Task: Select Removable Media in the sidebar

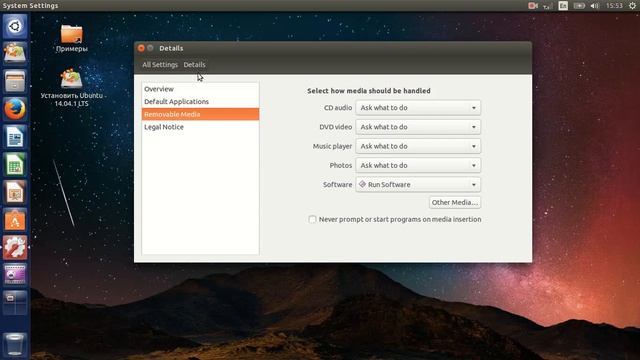Action: pyautogui.click(x=200, y=114)
